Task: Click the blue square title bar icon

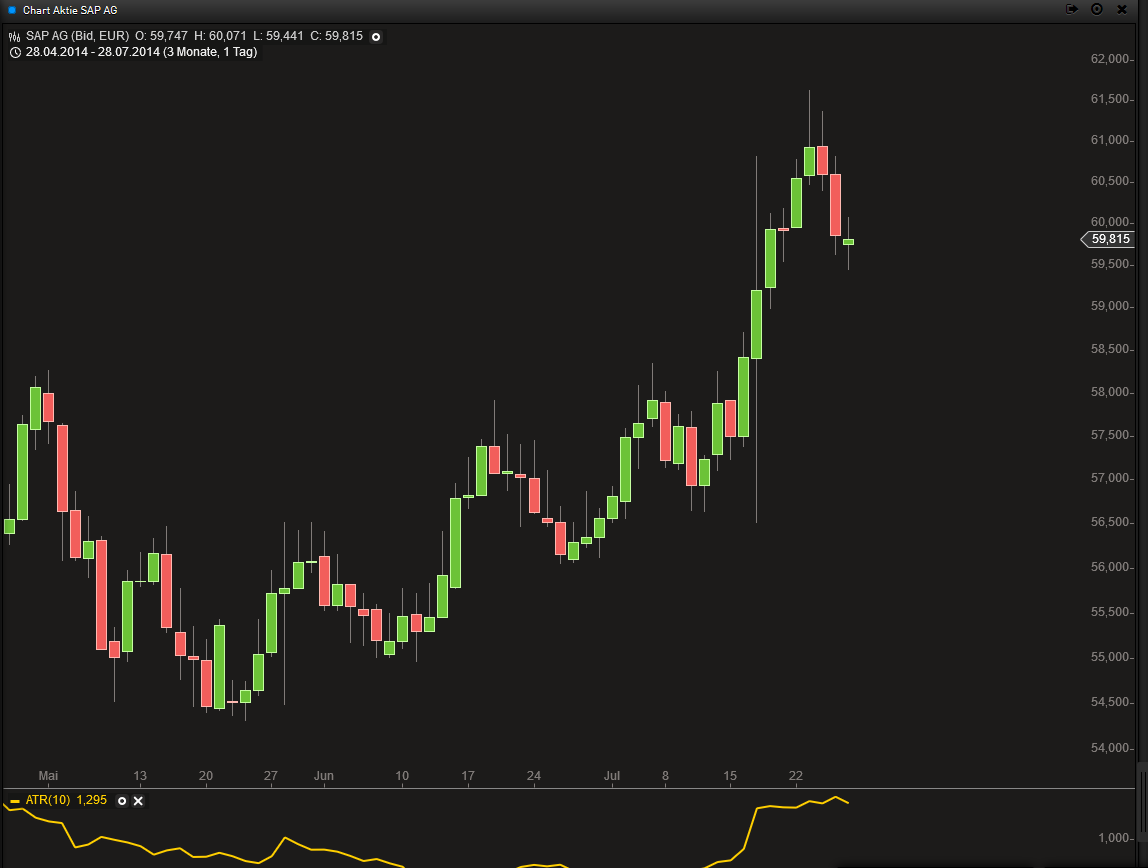Action: (12, 9)
